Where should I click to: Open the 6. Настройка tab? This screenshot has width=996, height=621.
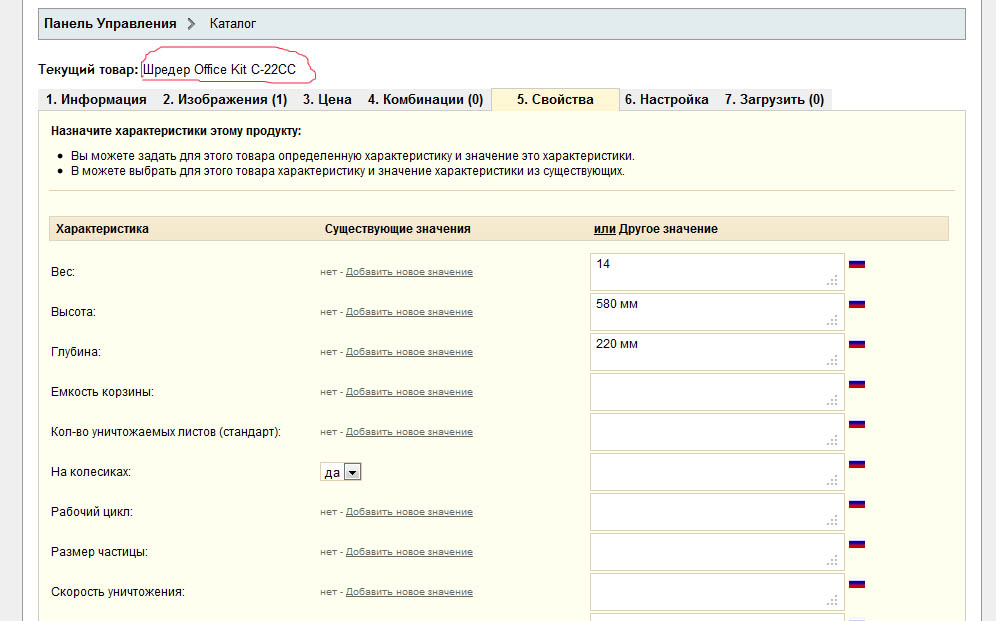666,100
